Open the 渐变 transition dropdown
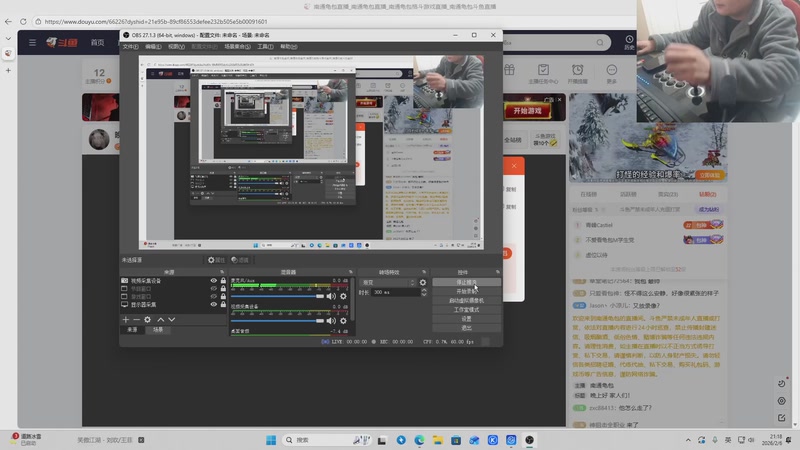 (388, 282)
